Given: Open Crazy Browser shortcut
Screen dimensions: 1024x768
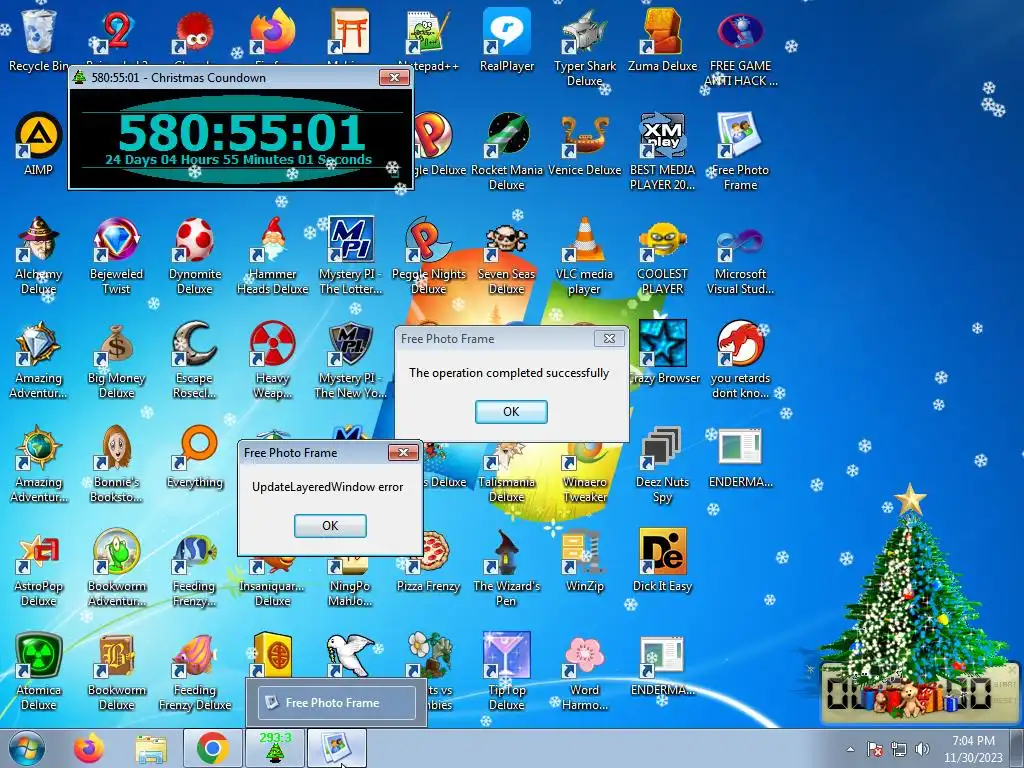Looking at the screenshot, I should 663,352.
